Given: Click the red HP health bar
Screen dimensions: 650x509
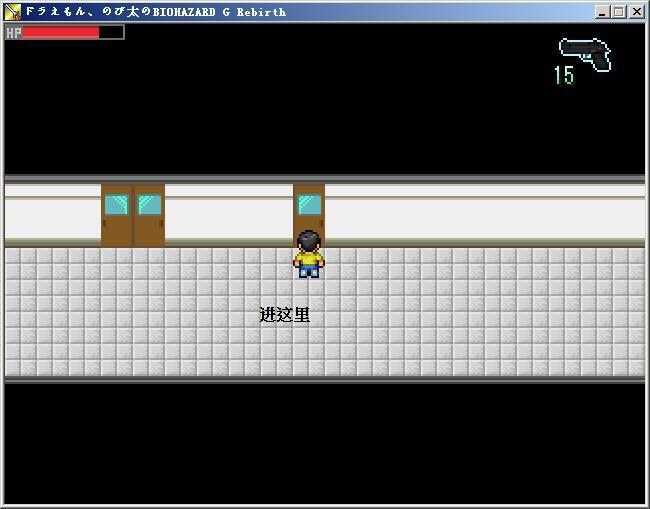Looking at the screenshot, I should tap(65, 32).
